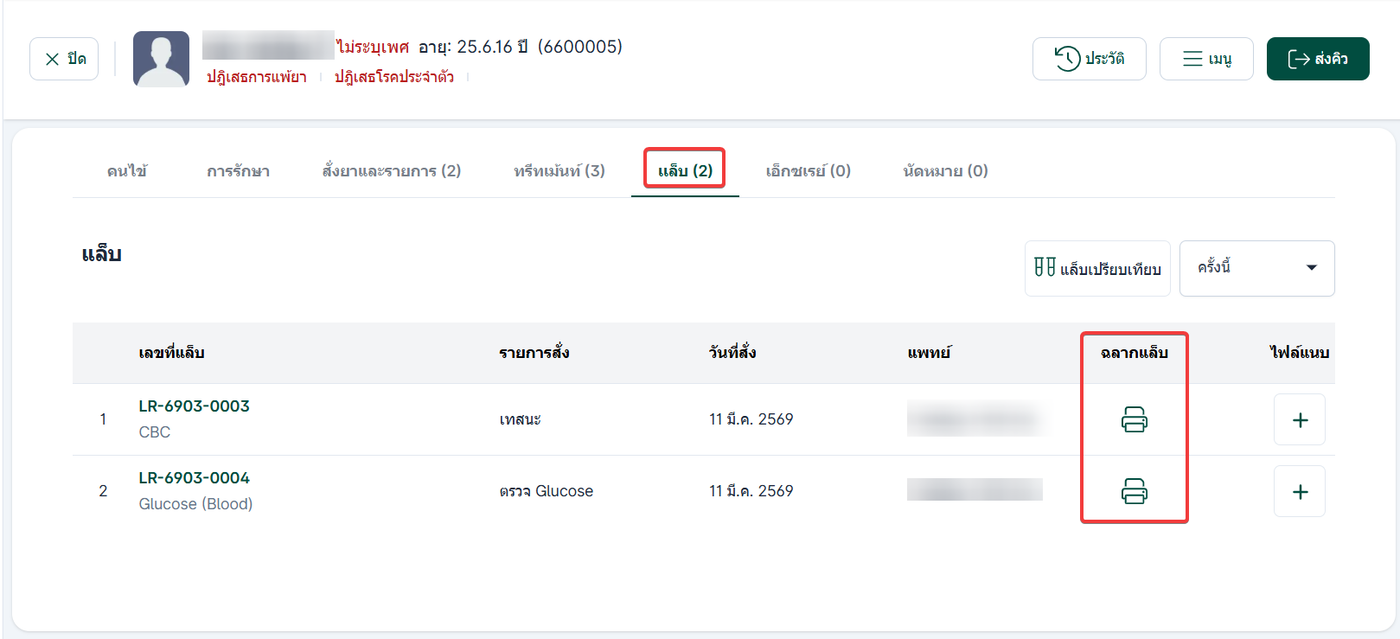Open the เมนู menu button
The image size is (1400, 639).
(1206, 59)
